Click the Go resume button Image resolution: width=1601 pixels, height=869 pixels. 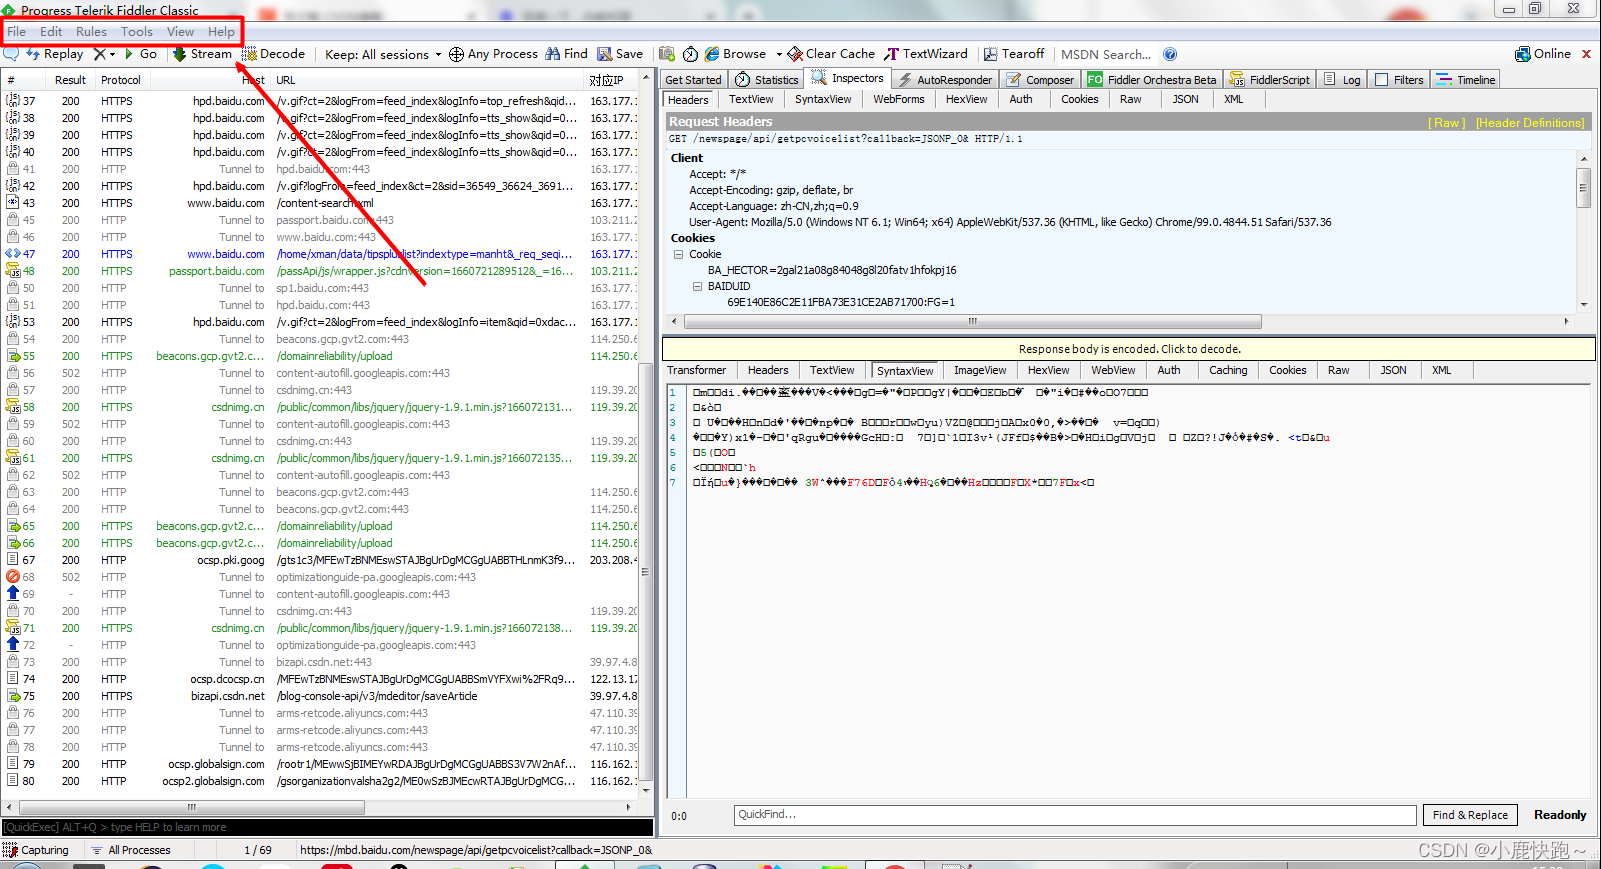click(x=140, y=54)
